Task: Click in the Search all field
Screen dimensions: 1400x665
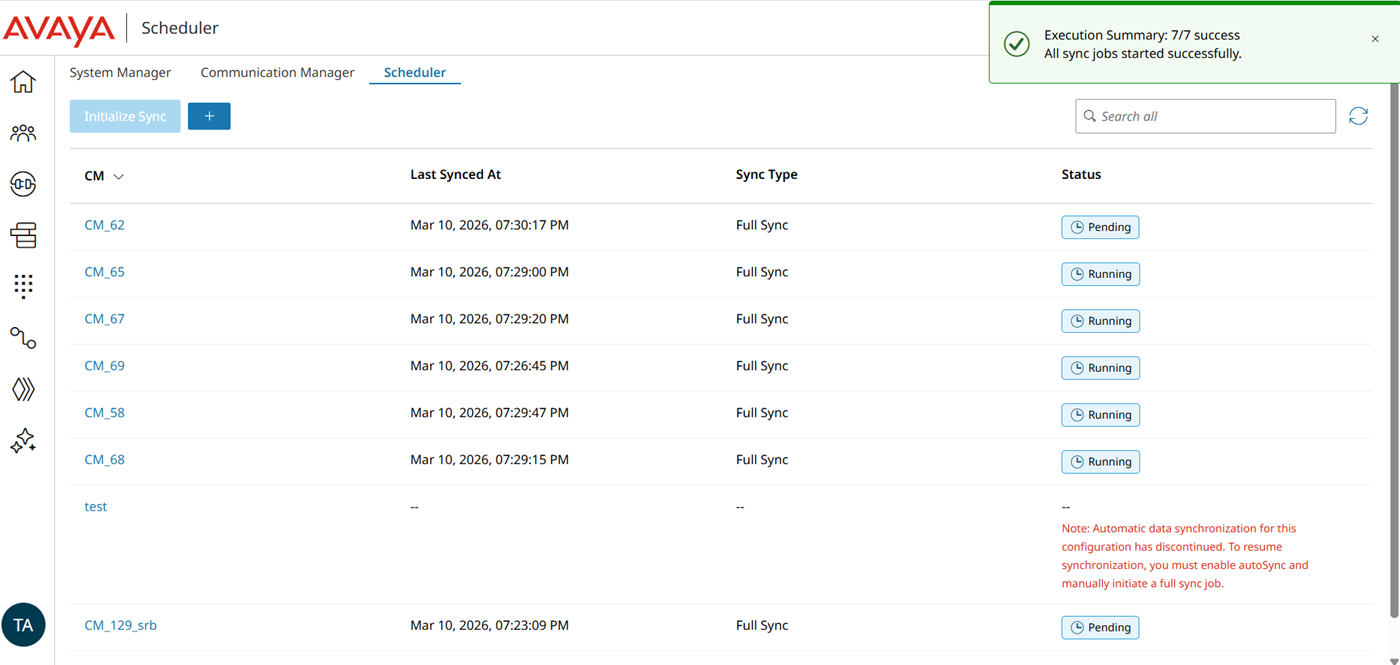Action: coord(1205,116)
